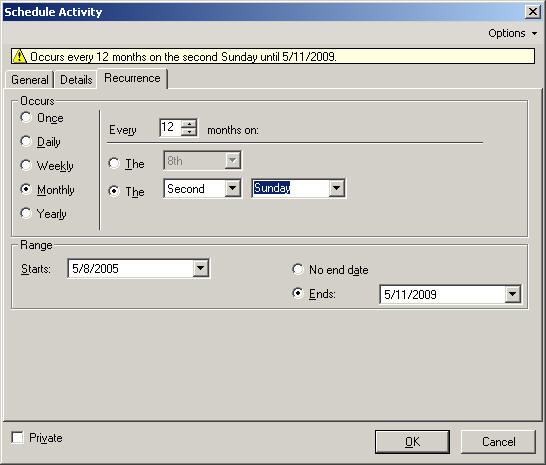
Task: Click into the months number field
Action: [170, 127]
